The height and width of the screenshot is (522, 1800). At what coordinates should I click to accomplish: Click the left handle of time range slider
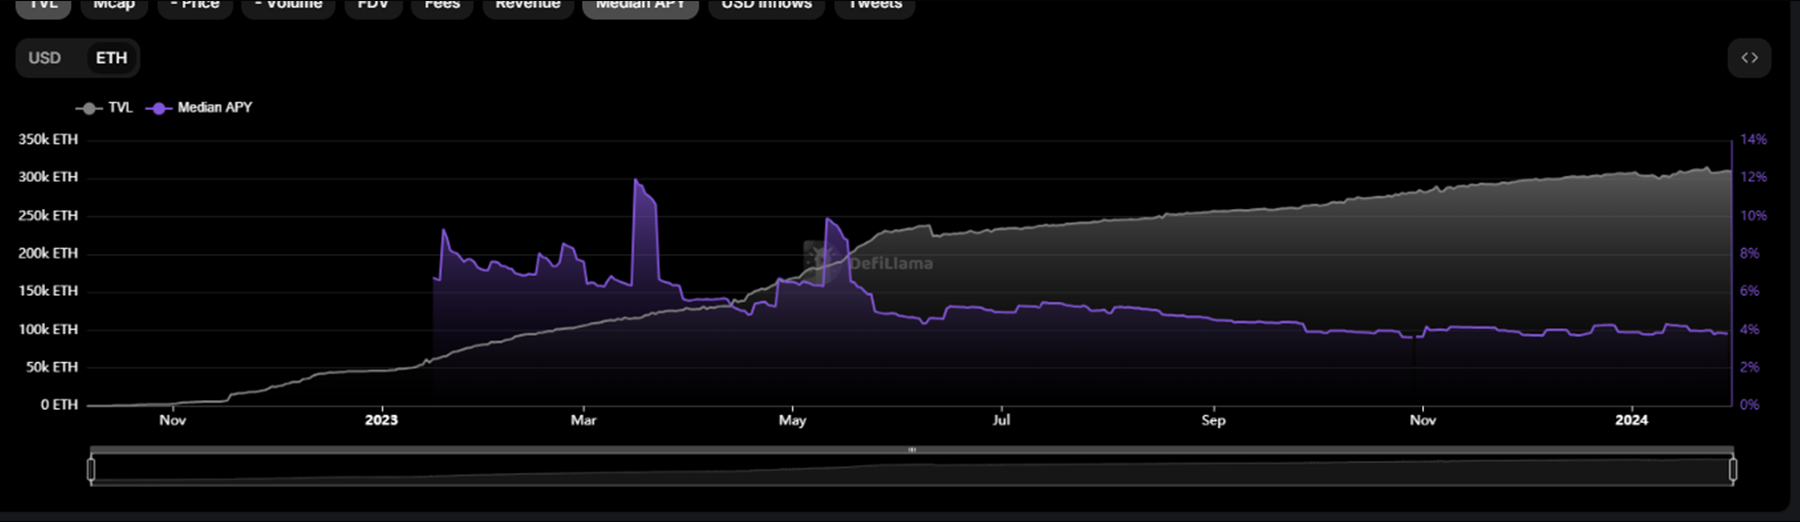click(91, 469)
